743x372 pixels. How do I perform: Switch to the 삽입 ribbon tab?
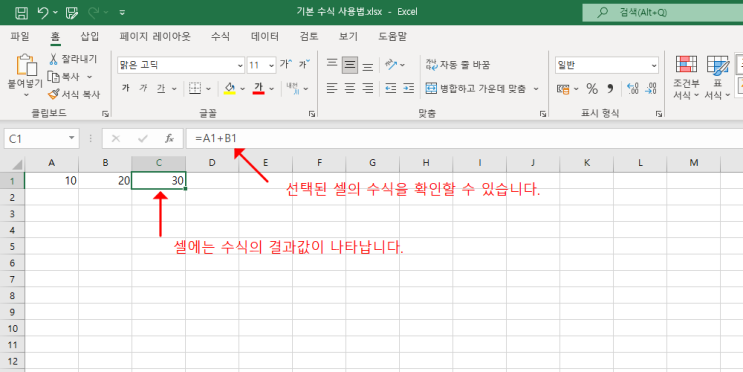90,36
